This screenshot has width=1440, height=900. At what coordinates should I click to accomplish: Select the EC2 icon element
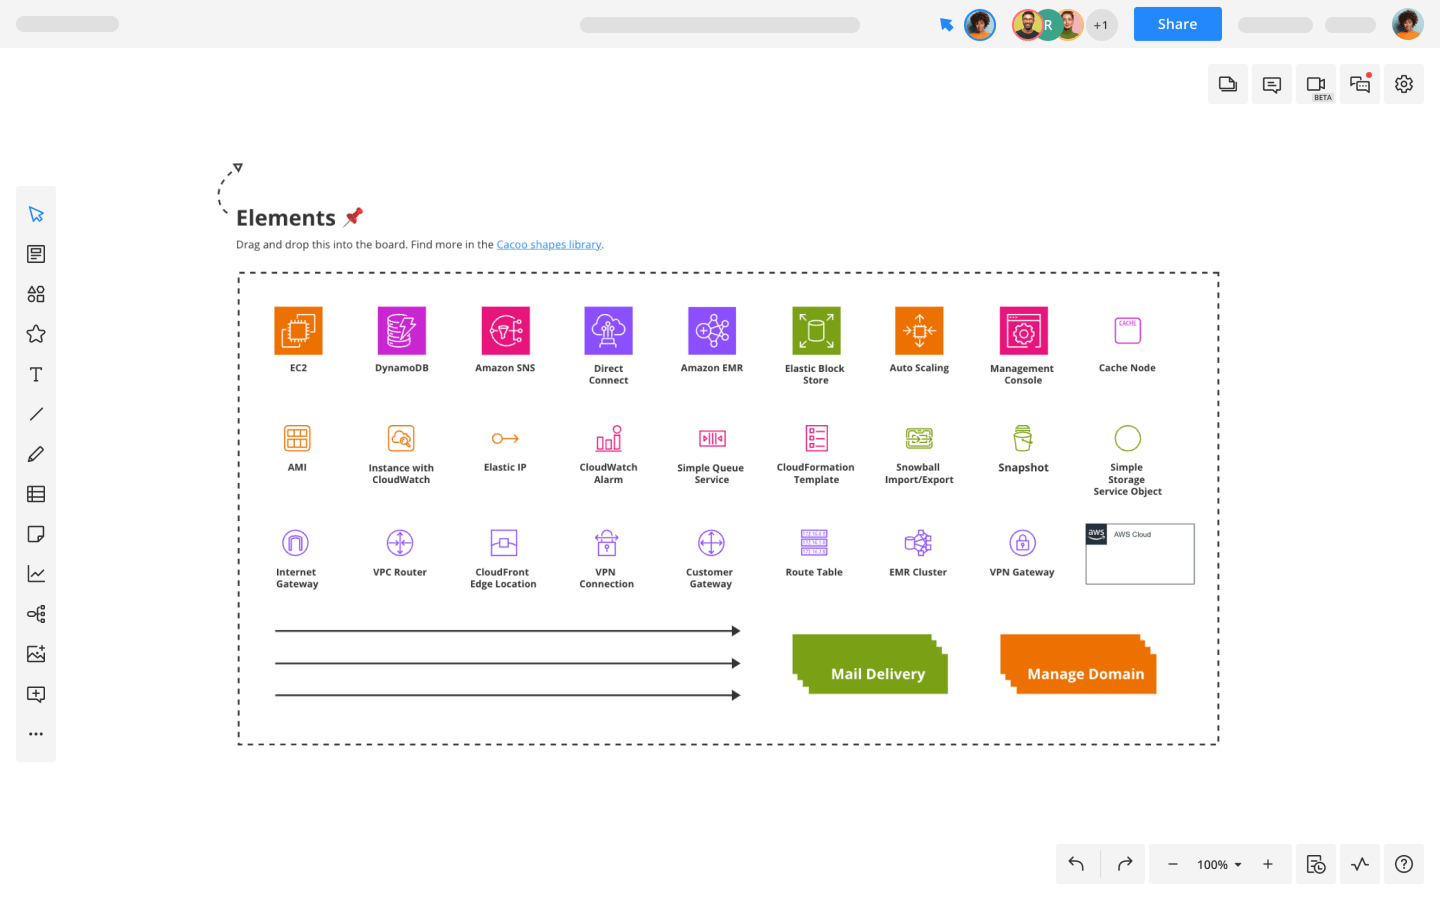[x=298, y=330]
